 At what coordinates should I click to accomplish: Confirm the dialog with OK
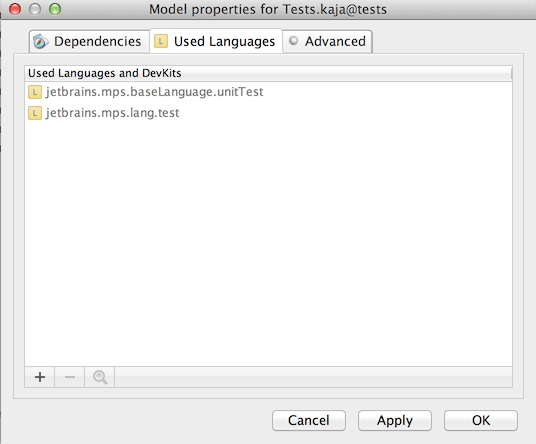[481, 420]
